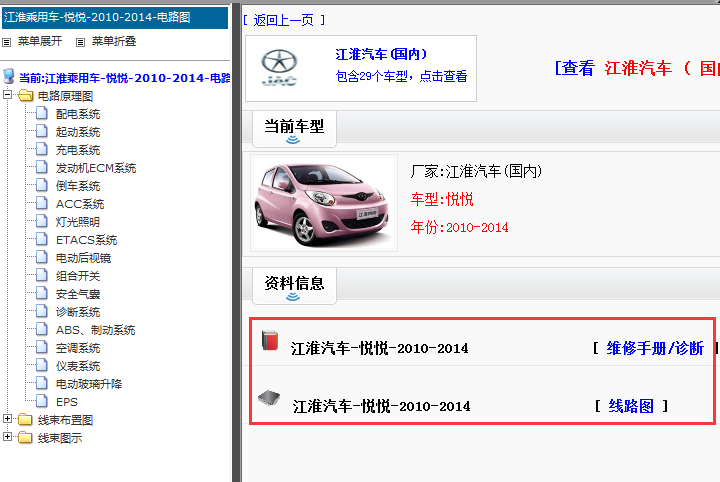
Task: Click the 当前:江淮乘用车-悦悦 root tree label
Action: click(124, 78)
